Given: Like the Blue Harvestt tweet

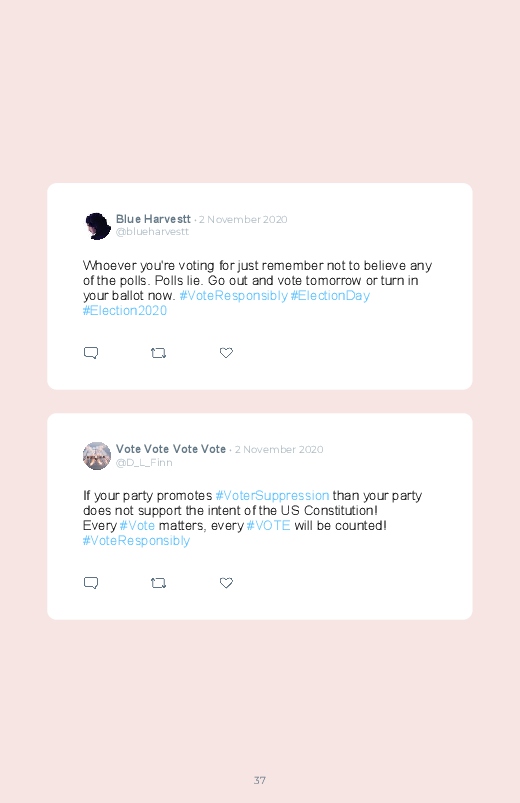Looking at the screenshot, I should point(226,353).
